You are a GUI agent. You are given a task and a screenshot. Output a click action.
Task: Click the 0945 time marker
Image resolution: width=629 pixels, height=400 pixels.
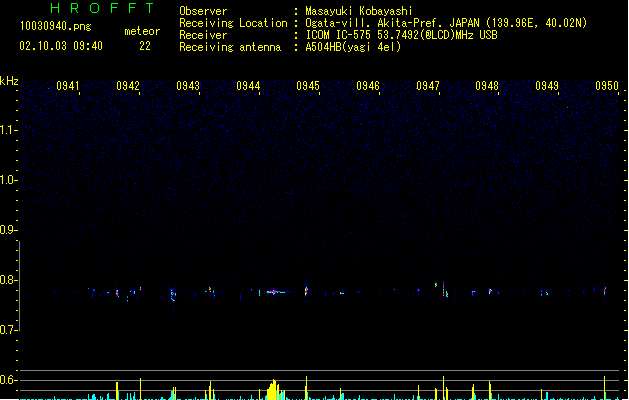tap(308, 86)
